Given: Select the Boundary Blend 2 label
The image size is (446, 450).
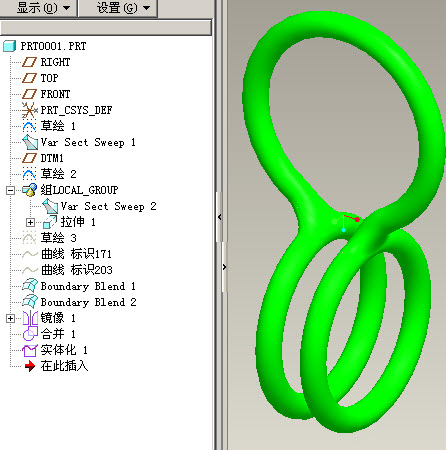Looking at the screenshot, I should pos(88,302).
